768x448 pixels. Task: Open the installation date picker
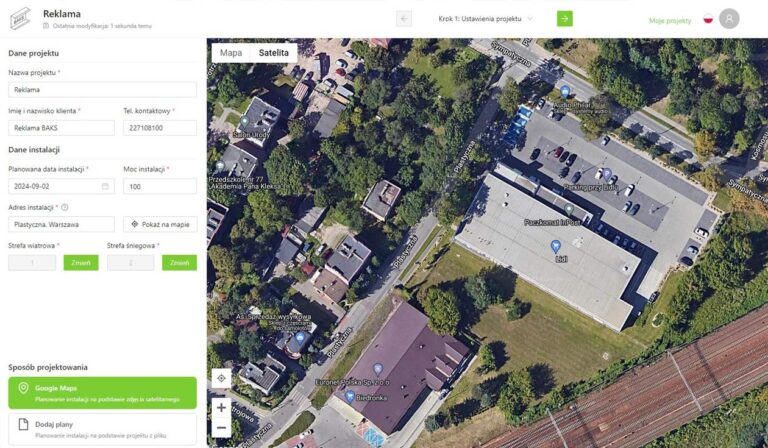tap(61, 186)
